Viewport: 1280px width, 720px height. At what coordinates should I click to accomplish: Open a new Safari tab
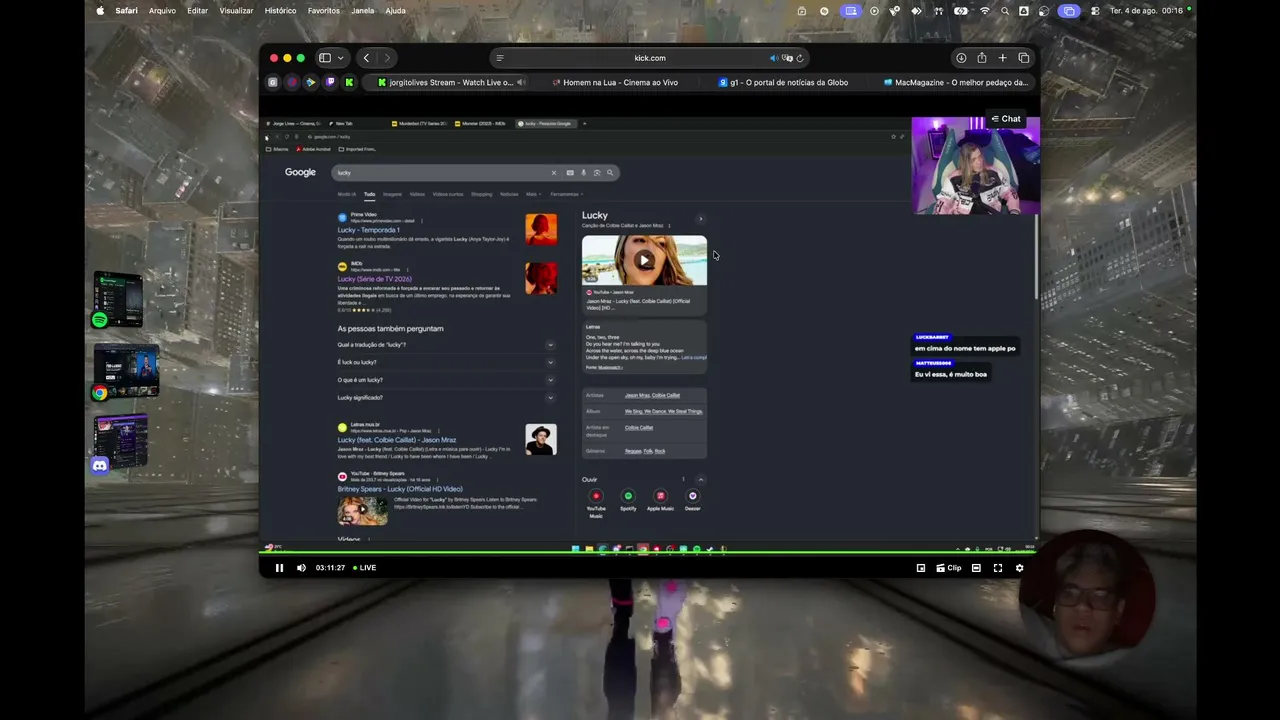(1002, 58)
